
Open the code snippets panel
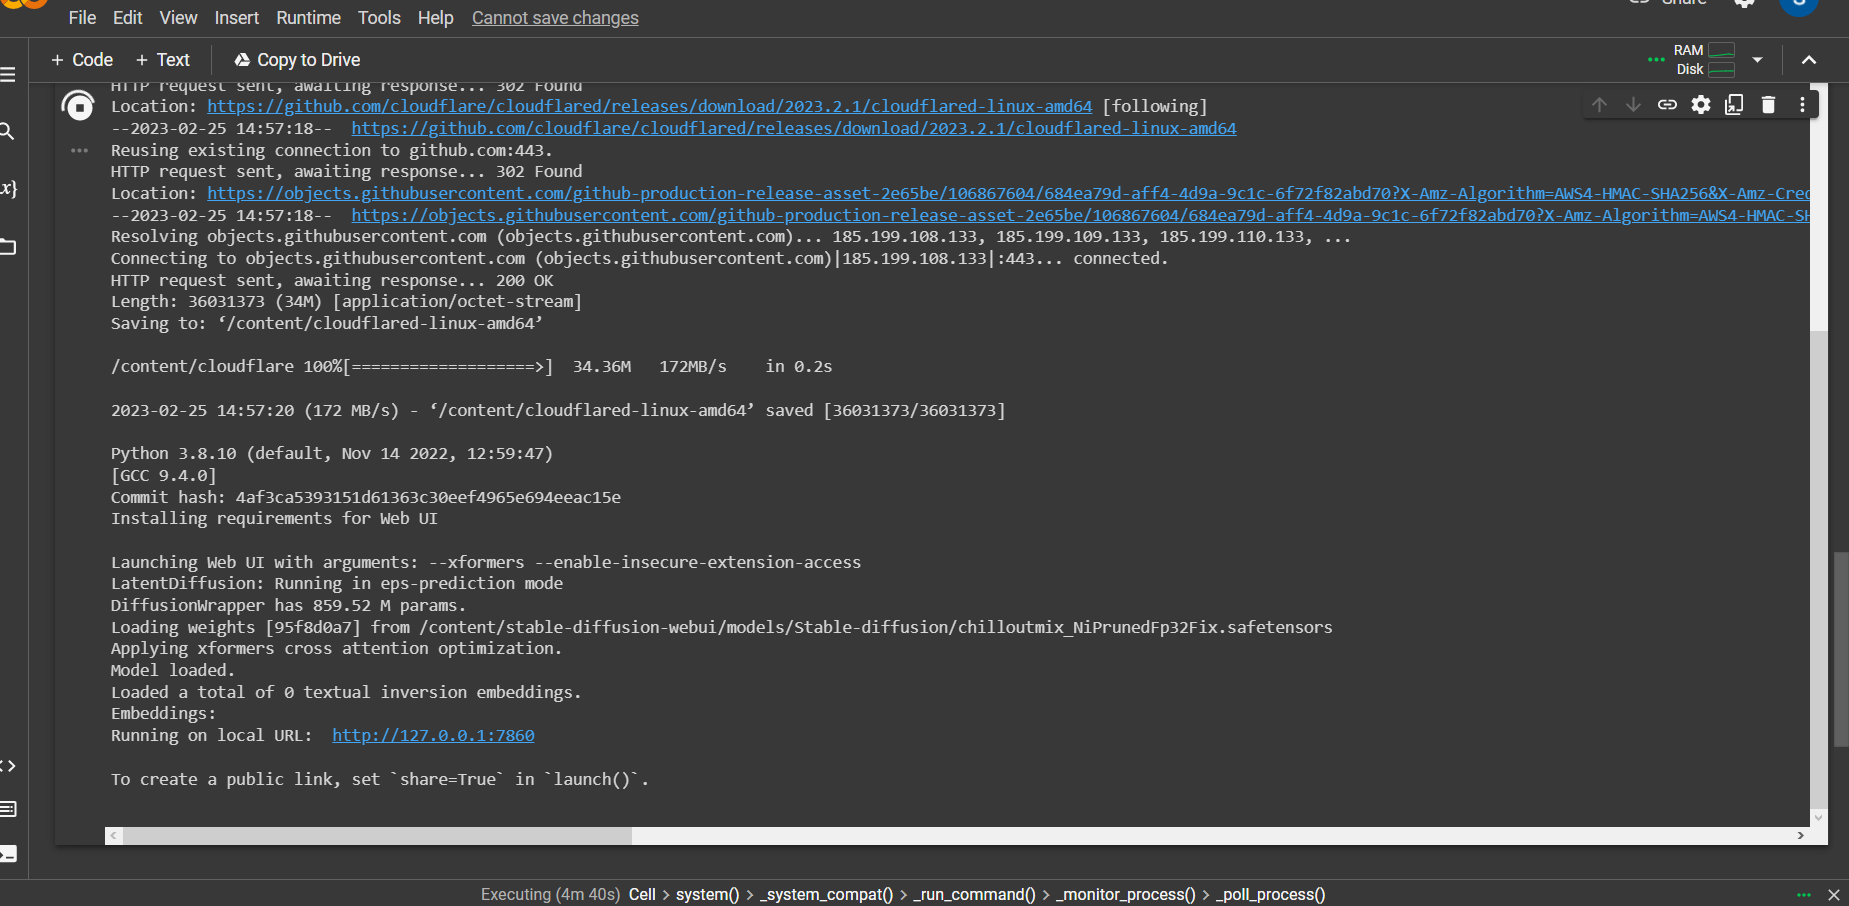10,766
